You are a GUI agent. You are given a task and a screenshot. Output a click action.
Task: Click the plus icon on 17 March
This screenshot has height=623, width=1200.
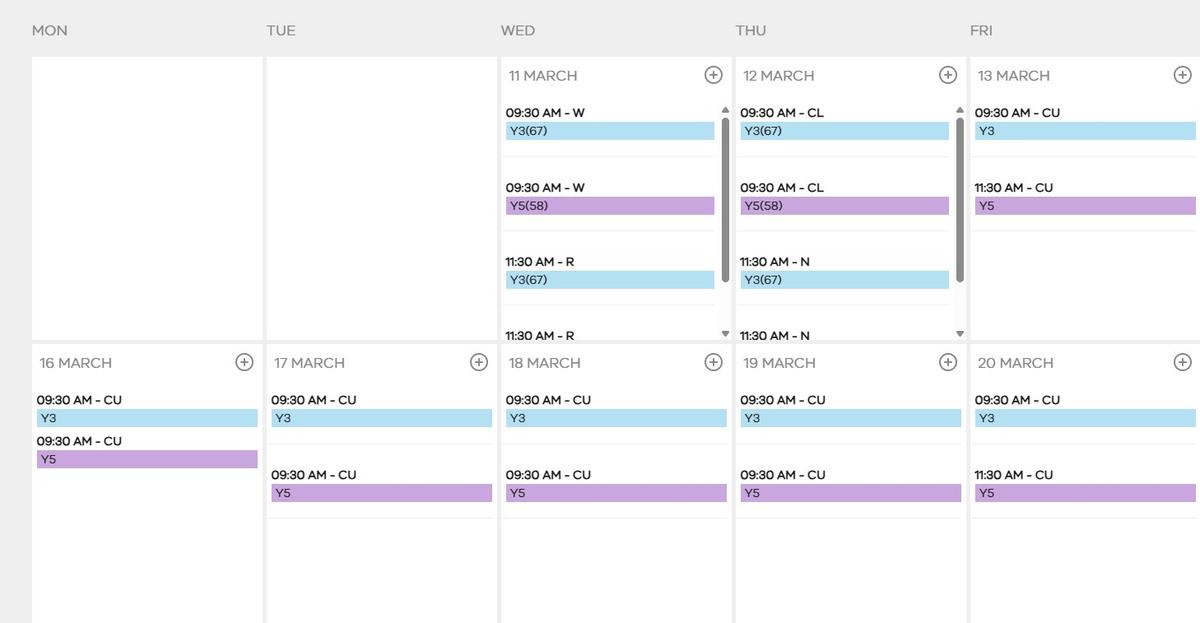479,362
